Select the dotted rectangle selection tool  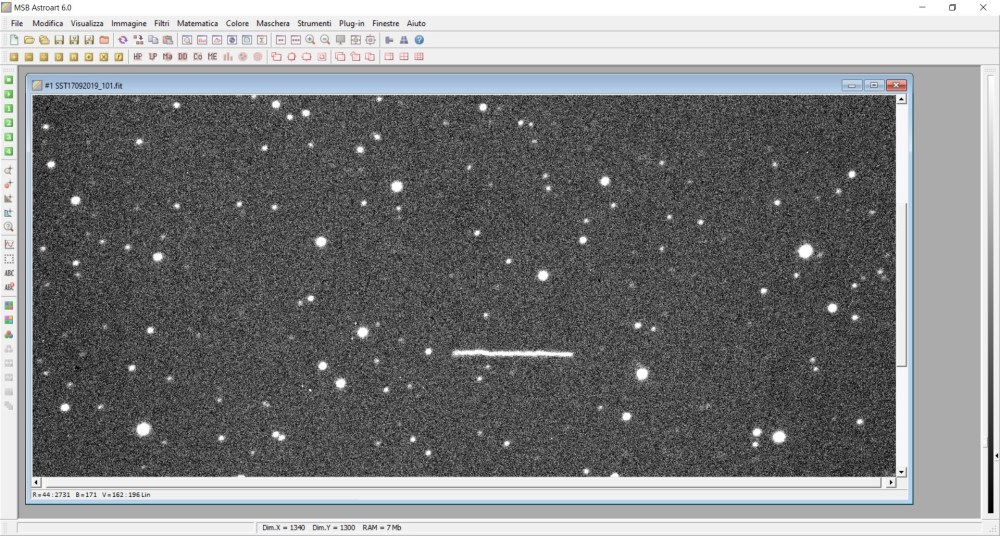click(x=9, y=259)
